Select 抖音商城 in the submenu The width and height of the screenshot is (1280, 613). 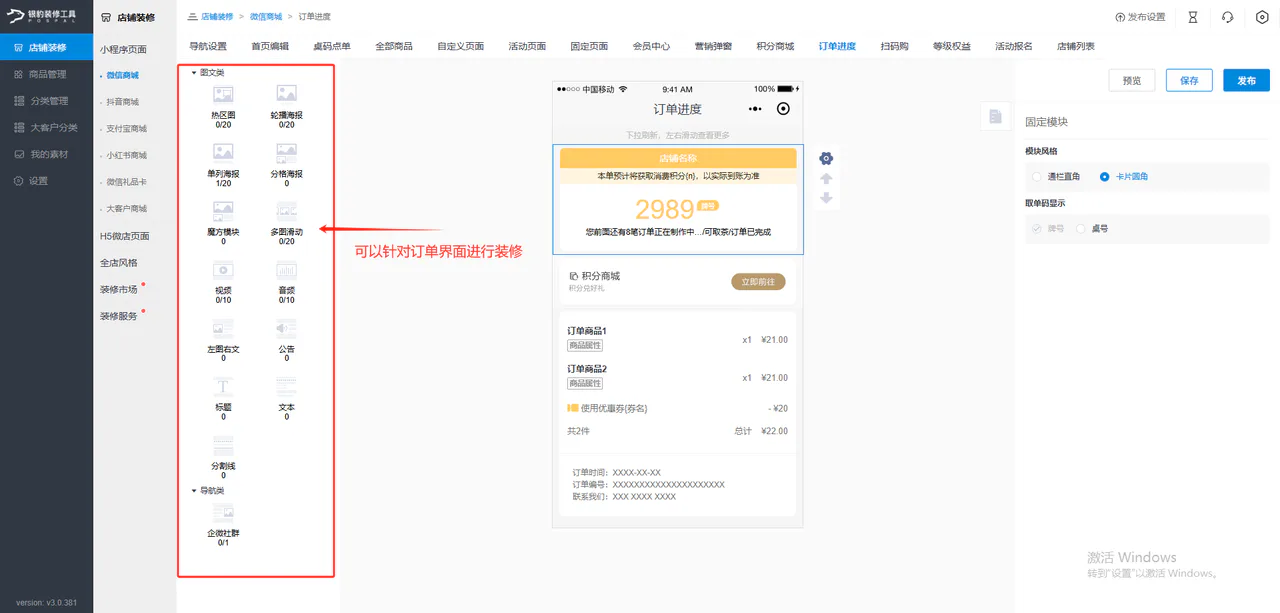(x=123, y=102)
